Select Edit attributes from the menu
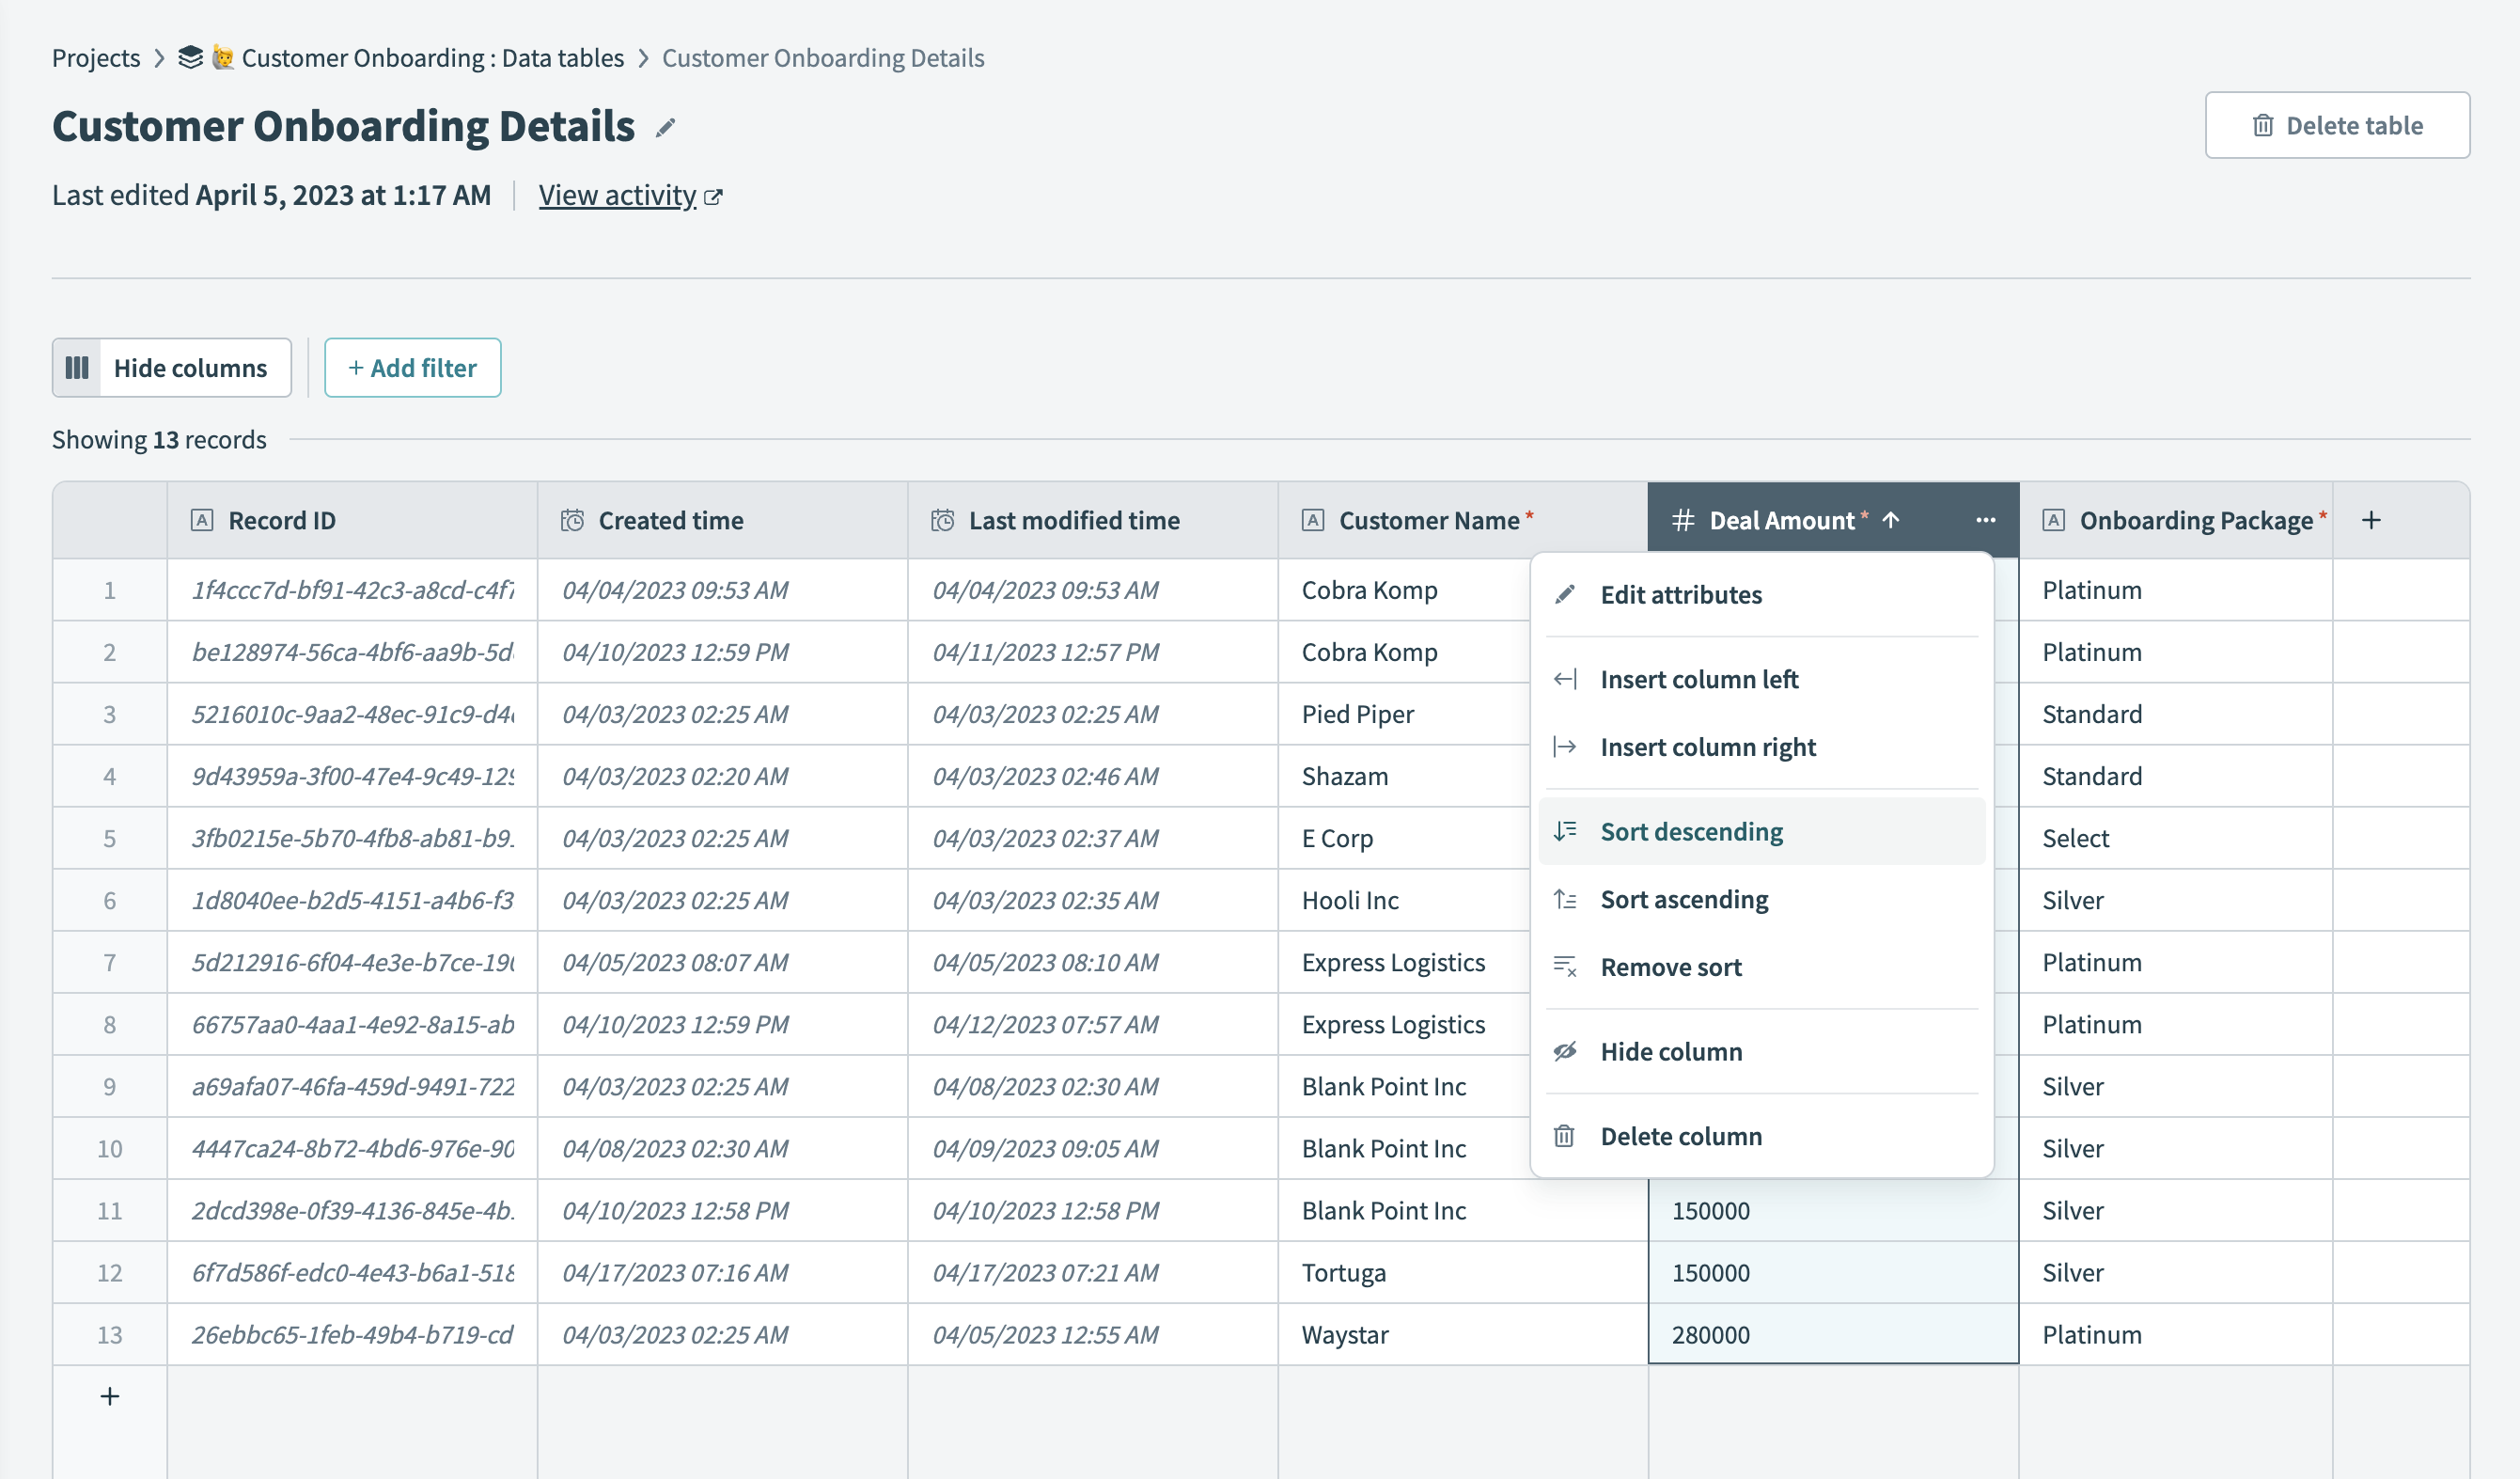The width and height of the screenshot is (2520, 1479). [x=1681, y=594]
